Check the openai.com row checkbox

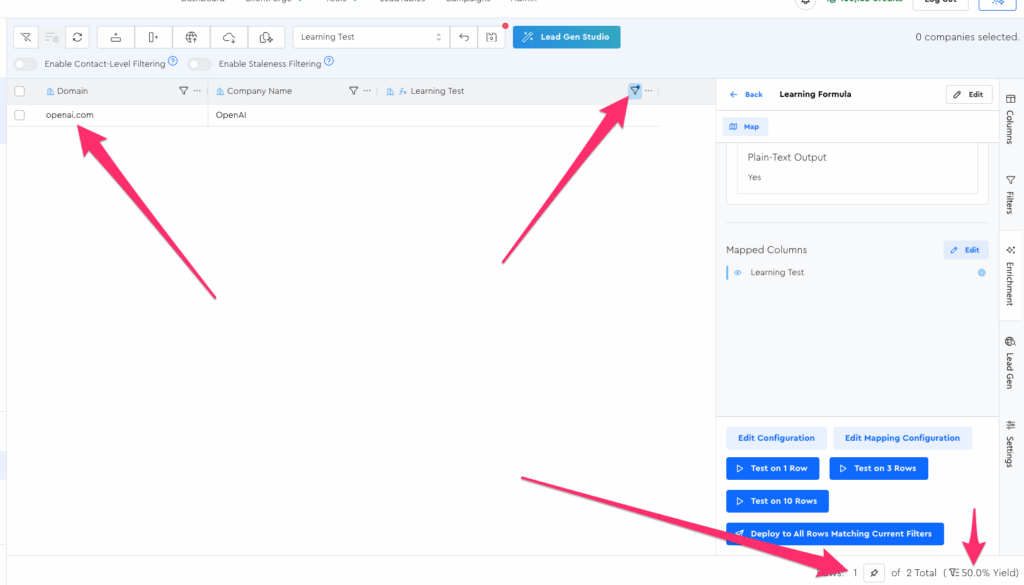point(19,115)
